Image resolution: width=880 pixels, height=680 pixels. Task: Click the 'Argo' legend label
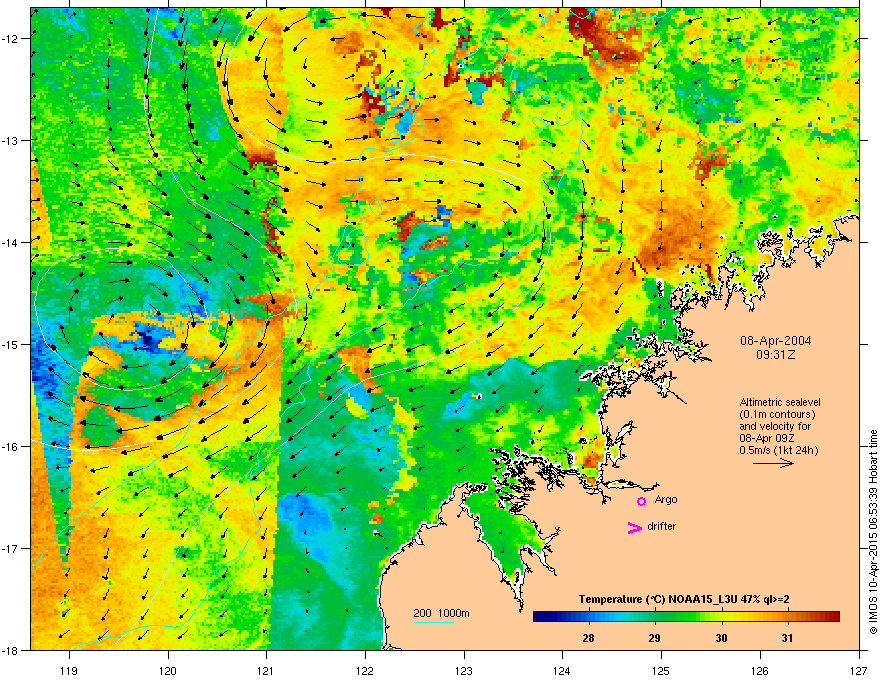(666, 499)
